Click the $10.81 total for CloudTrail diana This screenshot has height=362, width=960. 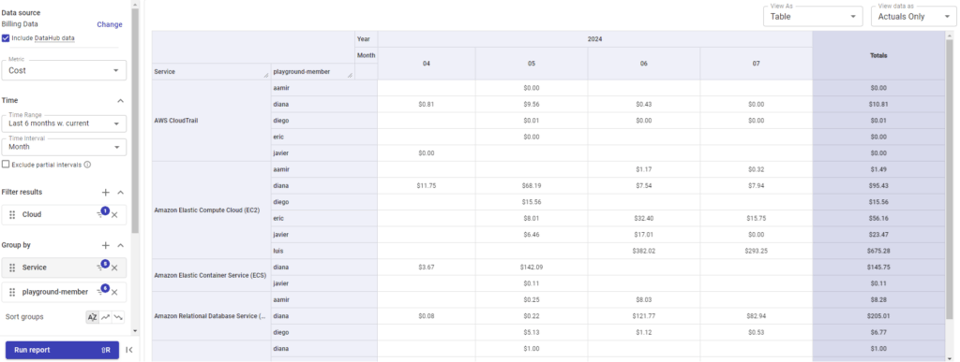click(879, 104)
